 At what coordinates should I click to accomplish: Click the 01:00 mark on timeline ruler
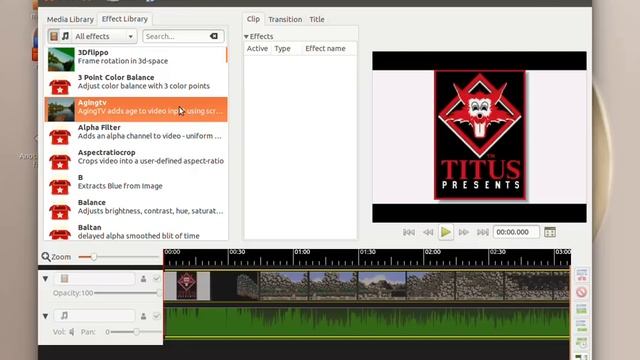302,252
